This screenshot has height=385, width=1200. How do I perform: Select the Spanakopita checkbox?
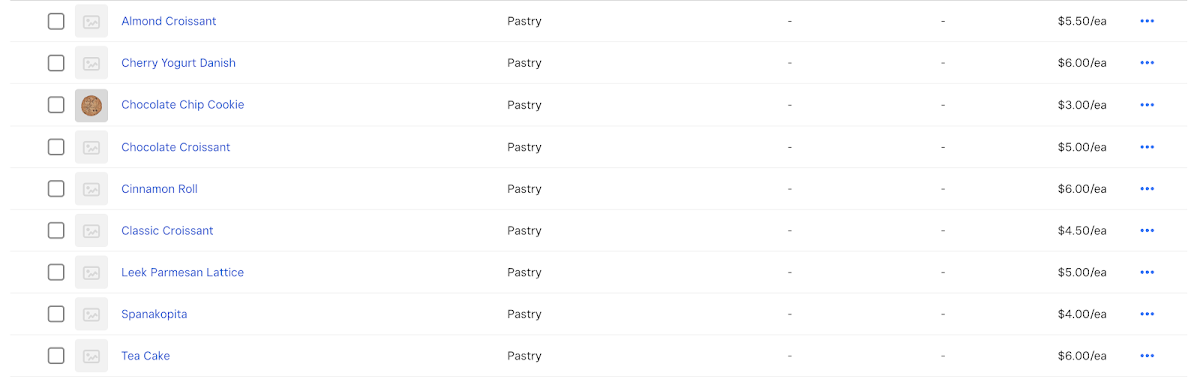coord(56,314)
